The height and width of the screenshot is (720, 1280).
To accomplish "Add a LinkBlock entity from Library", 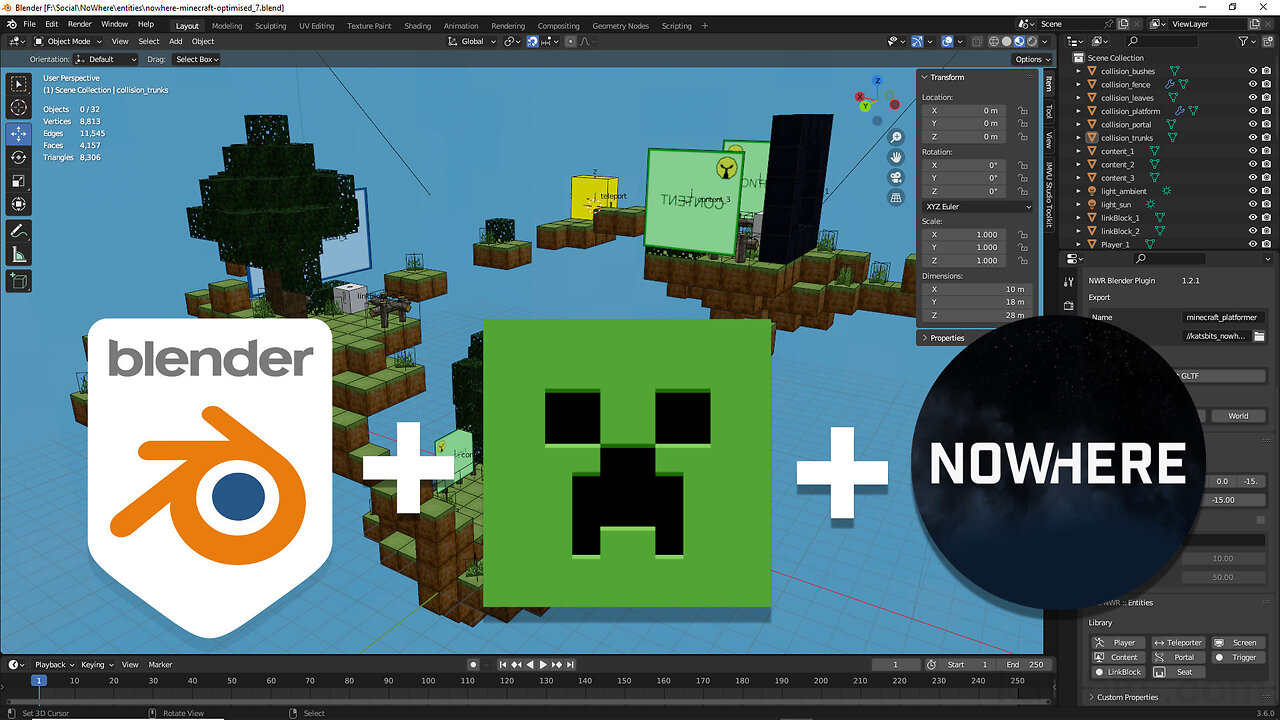I will pyautogui.click(x=1116, y=671).
